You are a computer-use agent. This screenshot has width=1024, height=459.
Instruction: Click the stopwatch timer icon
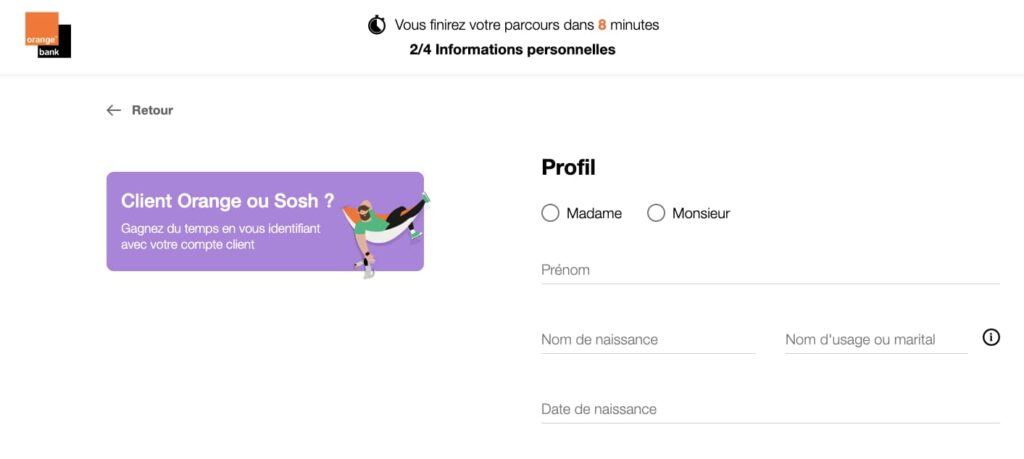(x=377, y=25)
